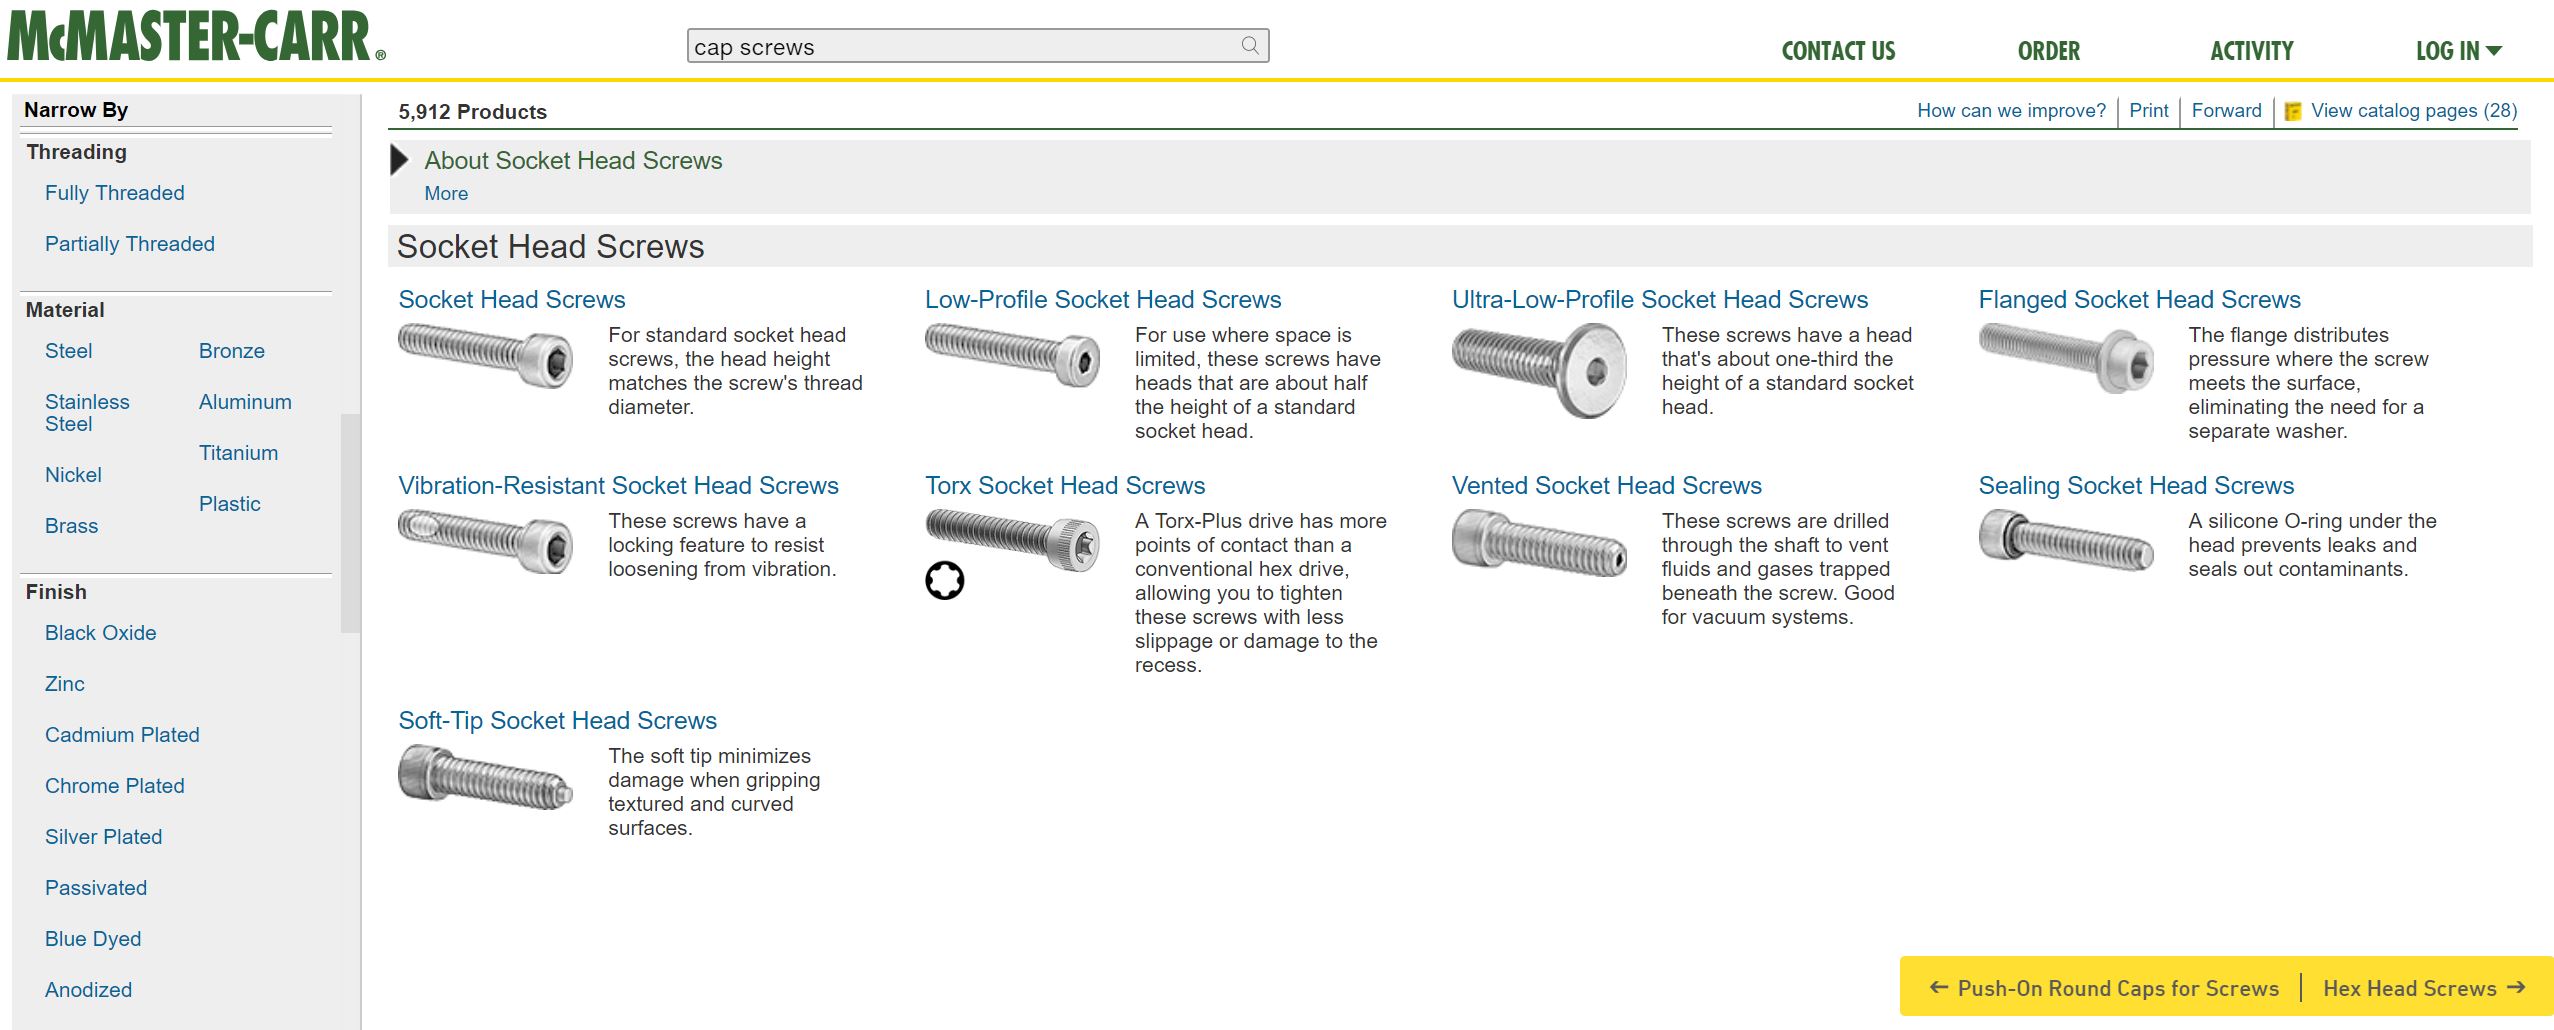Open Vibration-Resistant Socket Head Screws link
The height and width of the screenshot is (1030, 2554).
(618, 486)
